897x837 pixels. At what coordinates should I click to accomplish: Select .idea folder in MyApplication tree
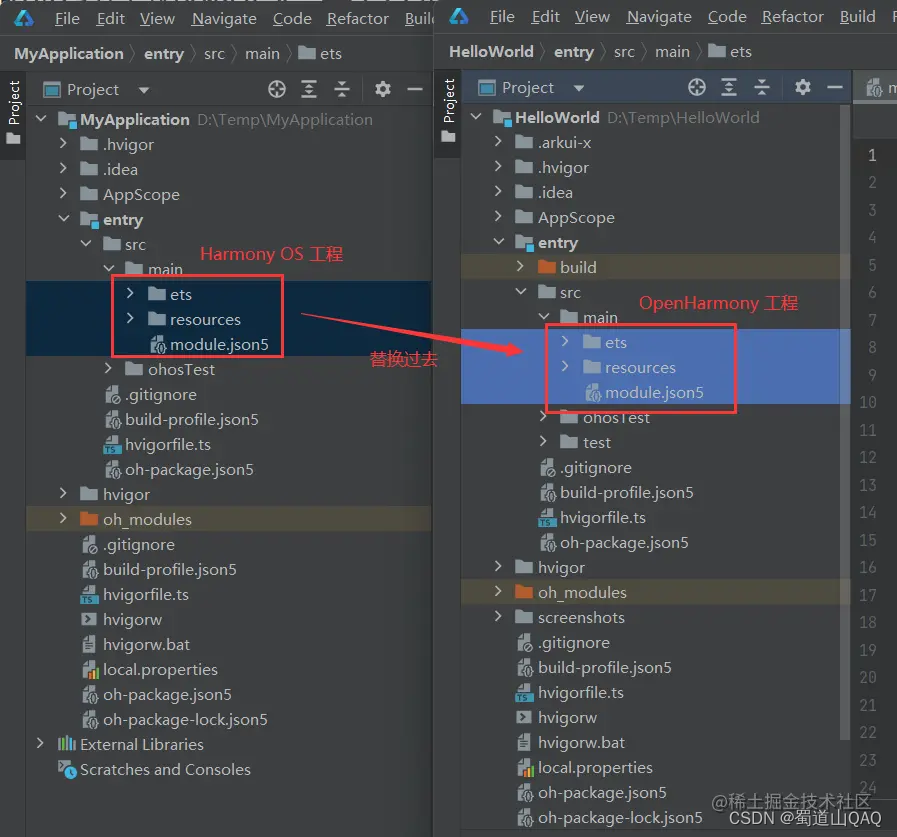(x=109, y=169)
